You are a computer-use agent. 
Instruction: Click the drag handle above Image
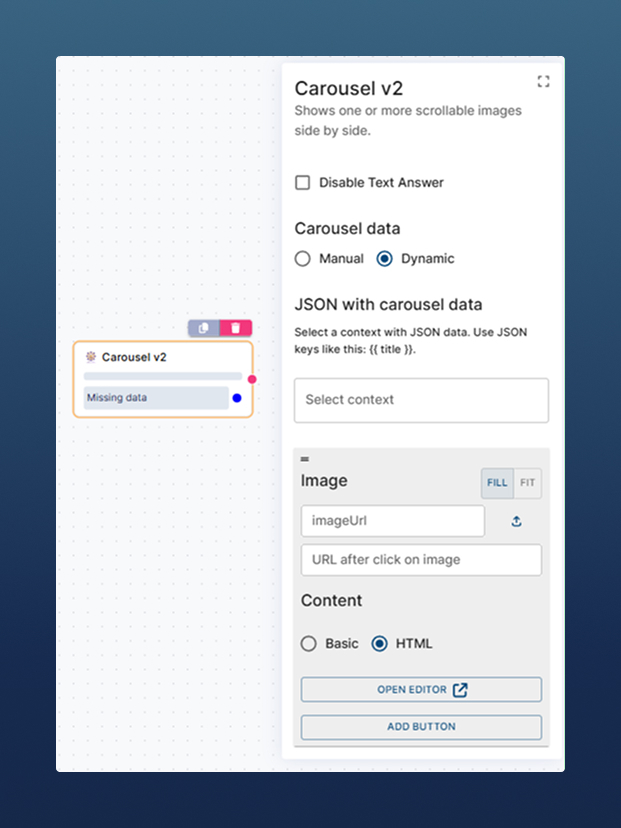[305, 459]
